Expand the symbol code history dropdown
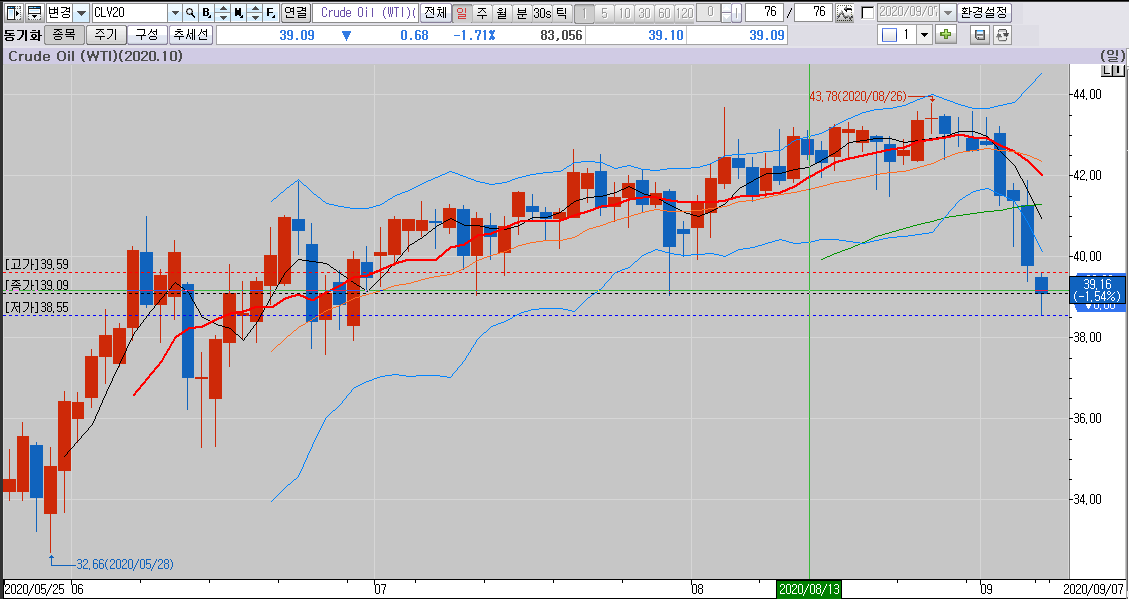1129x599 pixels. (174, 12)
